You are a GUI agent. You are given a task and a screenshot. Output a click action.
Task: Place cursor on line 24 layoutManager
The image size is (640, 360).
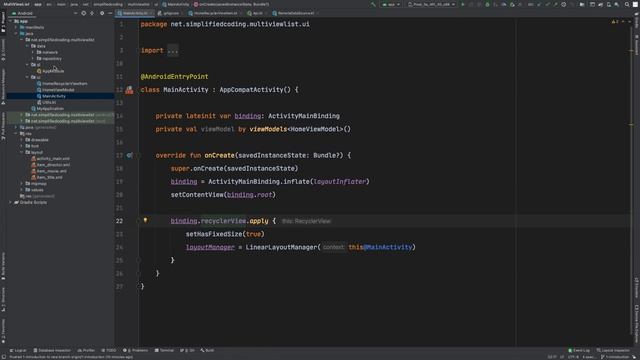coord(210,247)
